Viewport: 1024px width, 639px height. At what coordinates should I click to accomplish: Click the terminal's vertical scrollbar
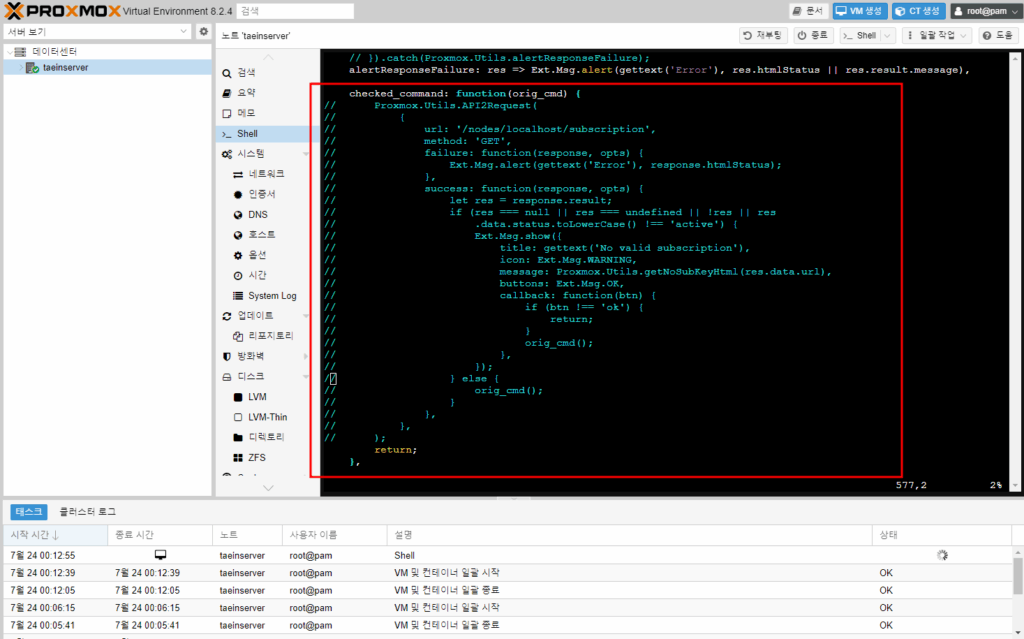tap(1015, 271)
